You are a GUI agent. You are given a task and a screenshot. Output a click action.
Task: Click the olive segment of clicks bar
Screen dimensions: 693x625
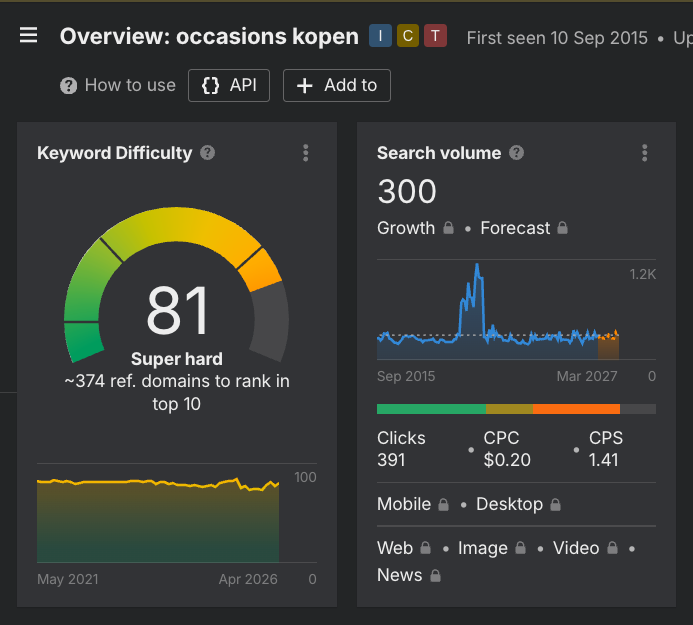point(510,409)
